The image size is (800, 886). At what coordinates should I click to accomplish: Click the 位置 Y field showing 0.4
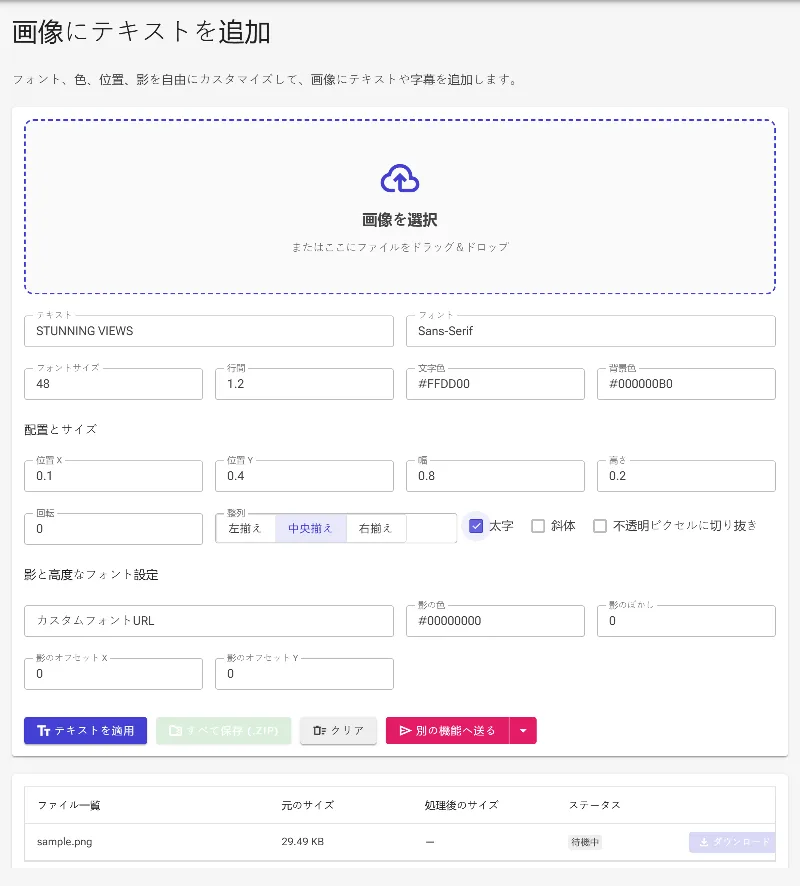click(304, 476)
